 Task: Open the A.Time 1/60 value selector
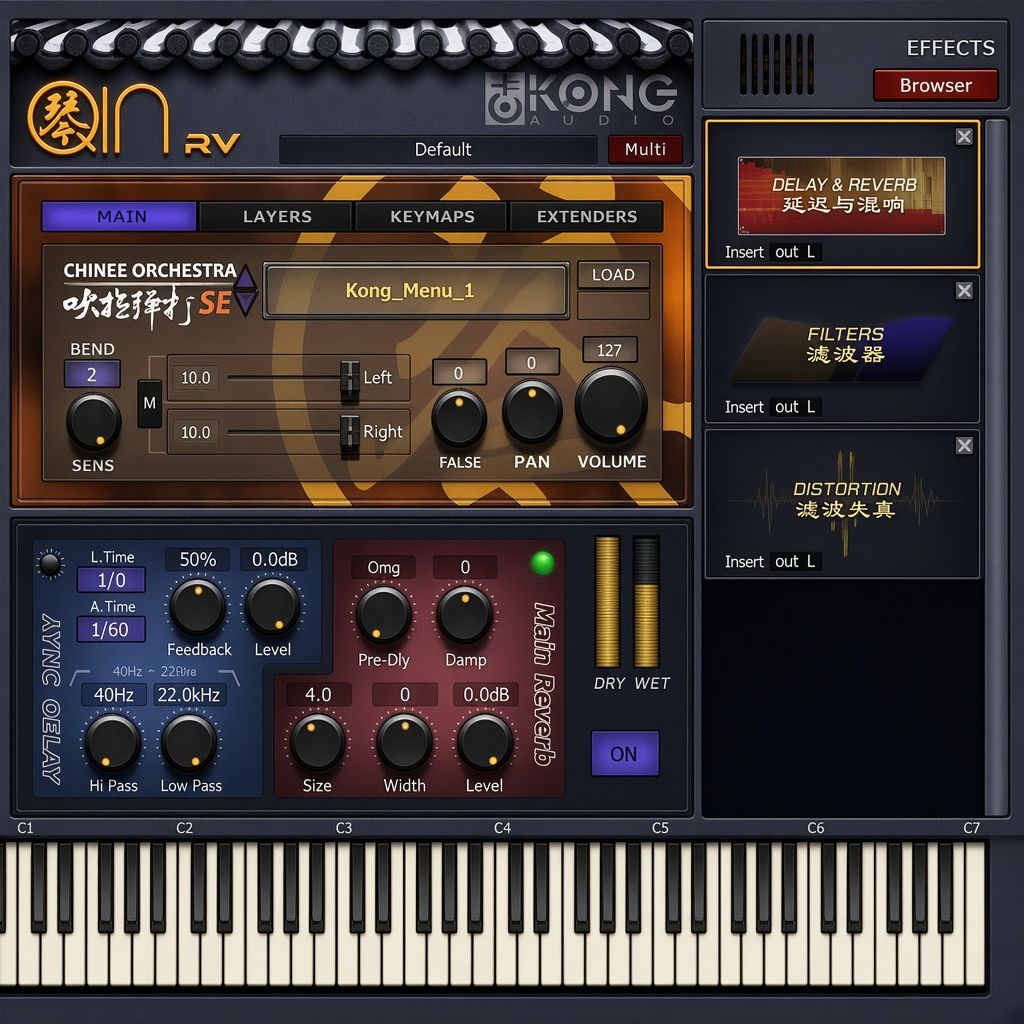pos(112,630)
